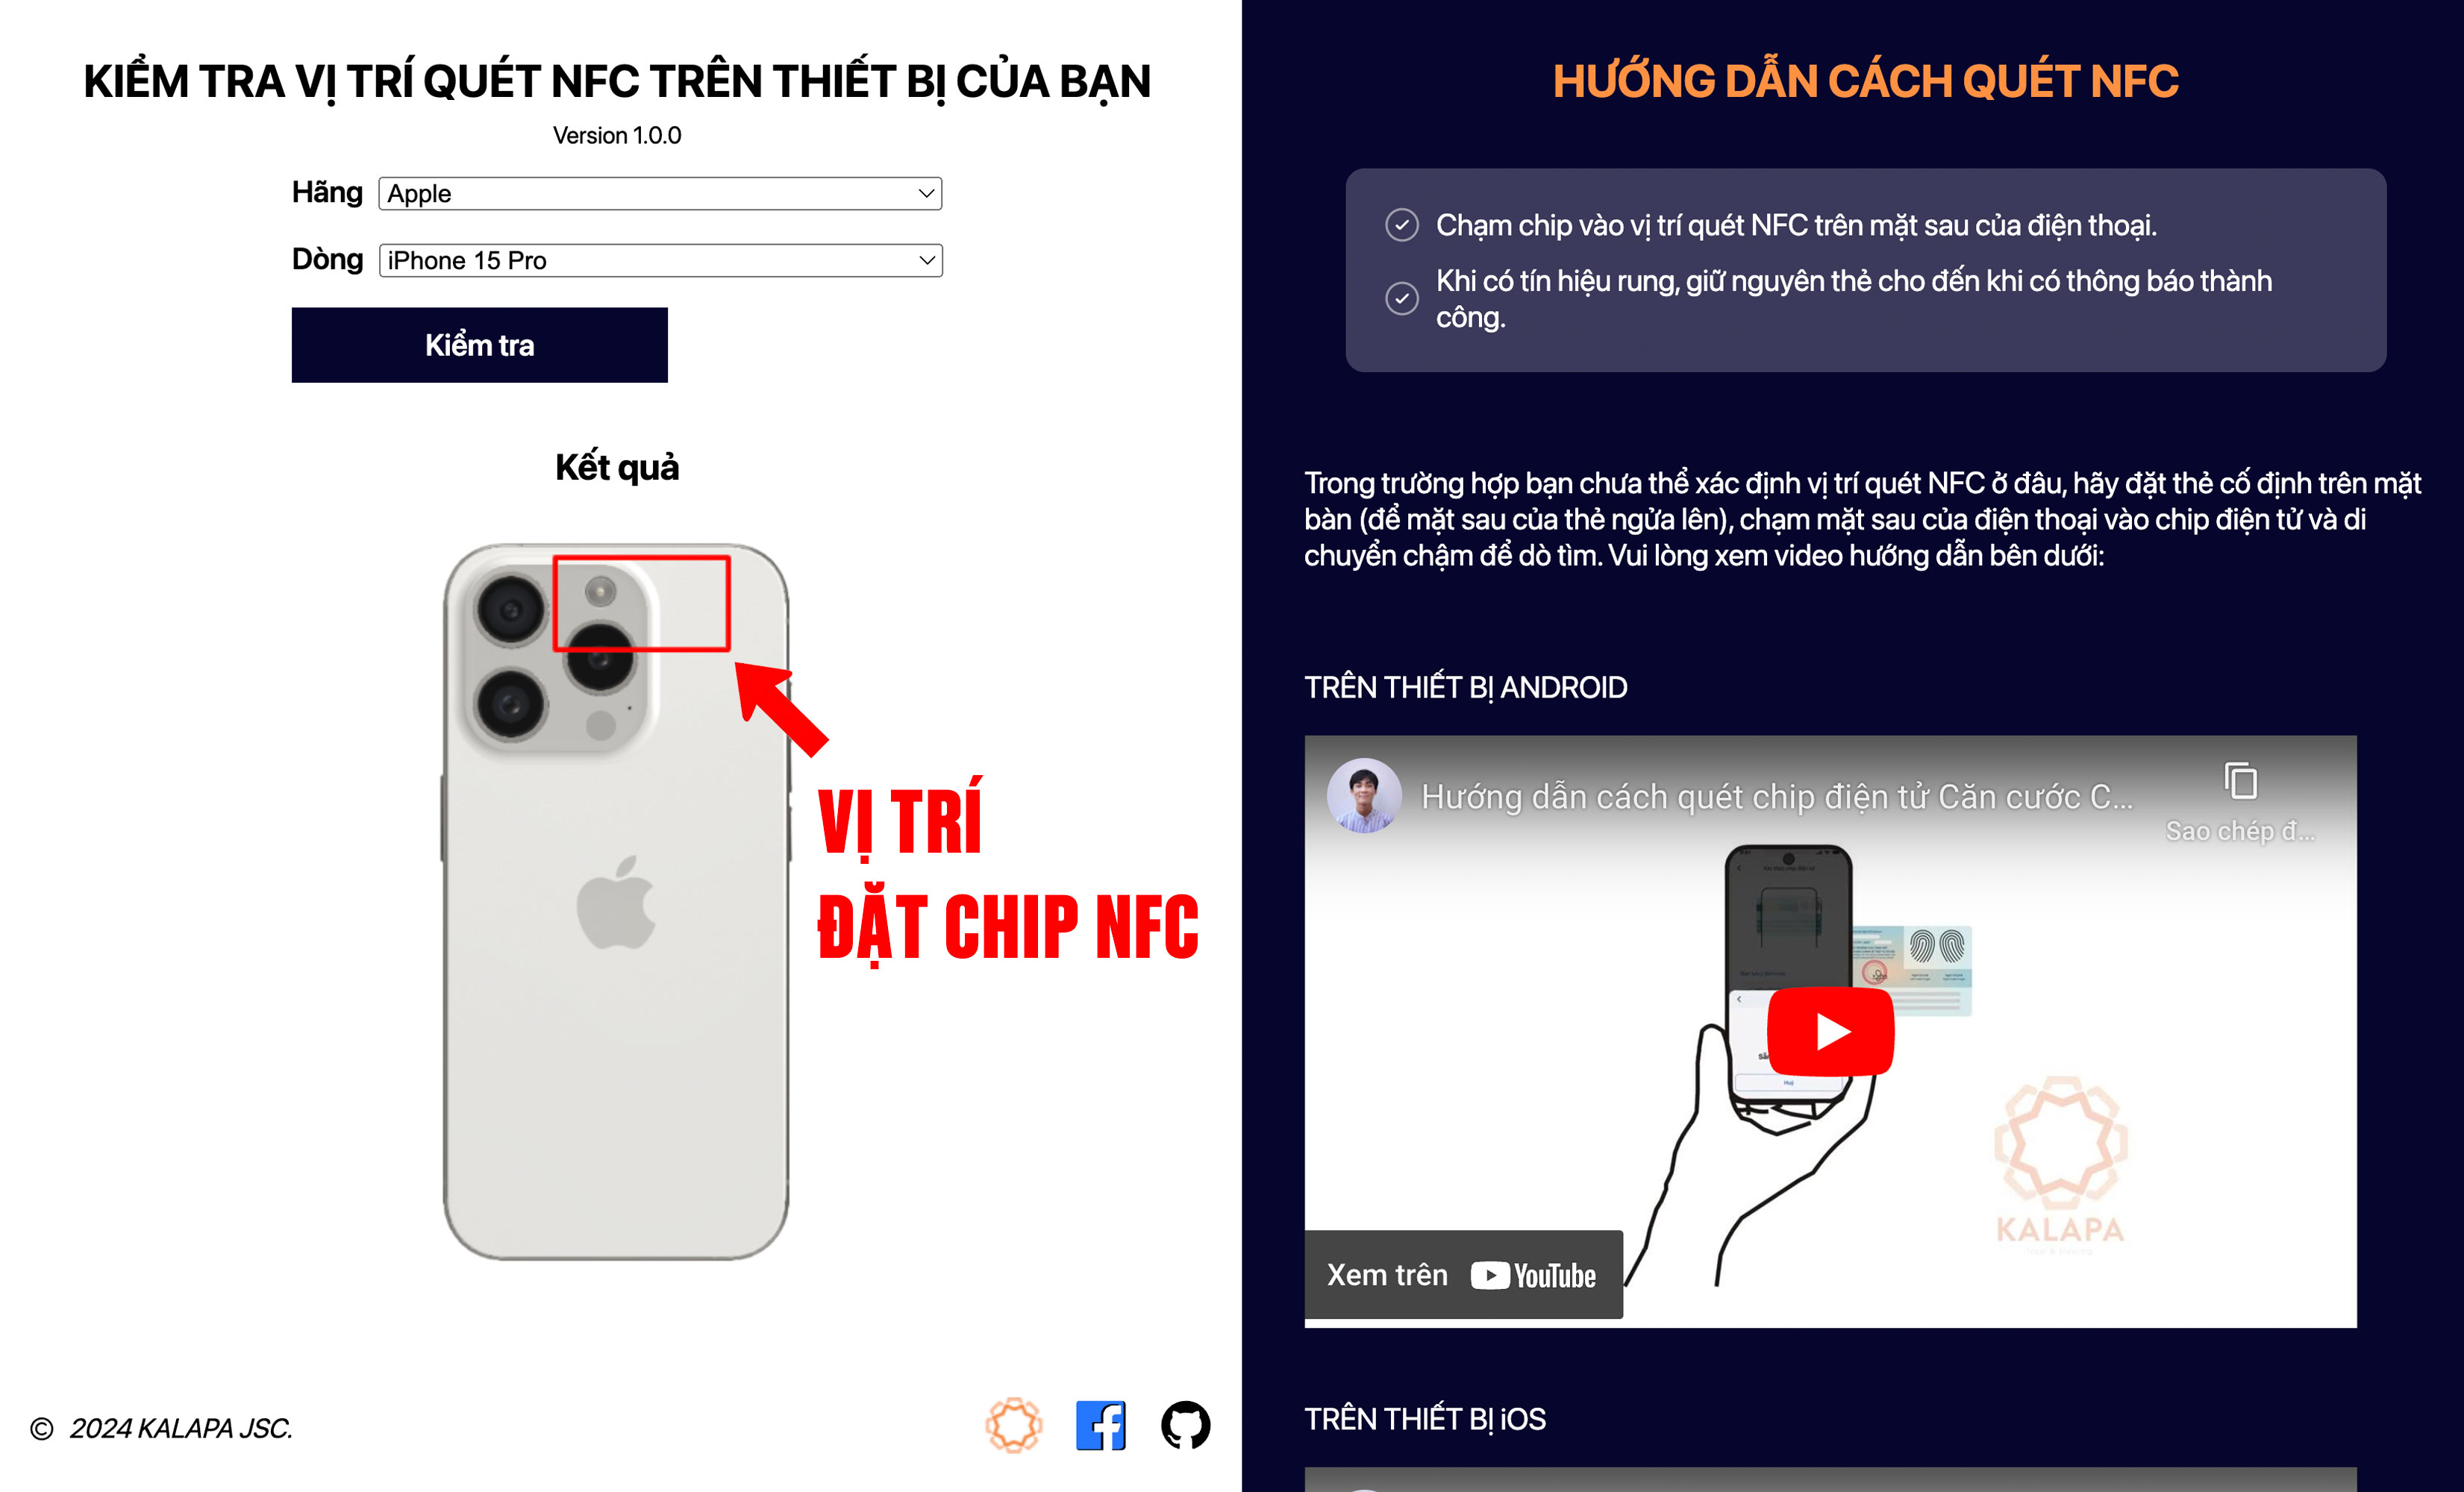
Task: Expand the Dòng model dropdown iPhone 15 Pro
Action: pos(660,260)
